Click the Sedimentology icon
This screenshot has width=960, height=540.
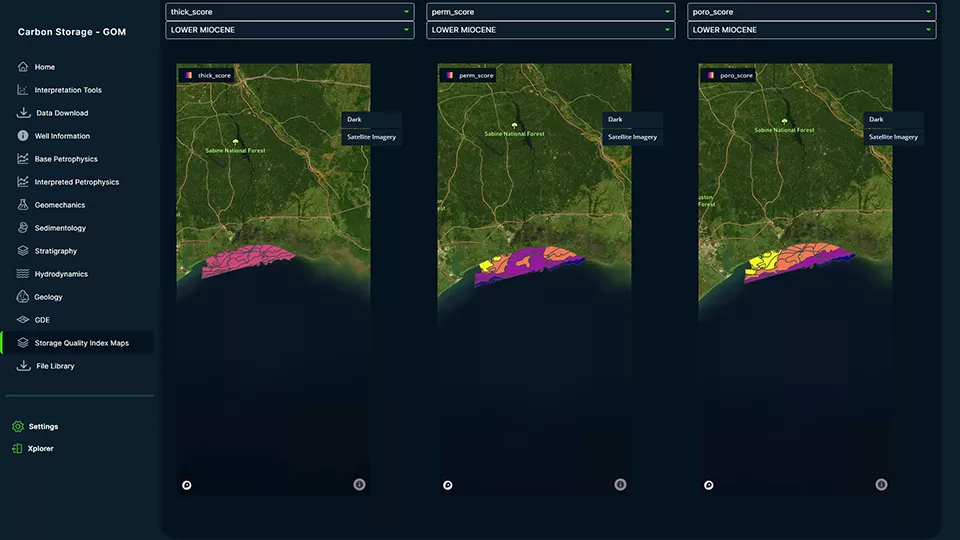tap(23, 228)
